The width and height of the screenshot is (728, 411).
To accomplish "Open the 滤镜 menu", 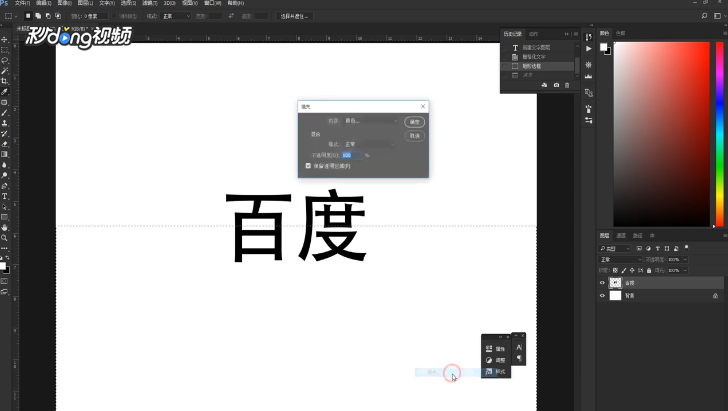I will click(x=150, y=3).
